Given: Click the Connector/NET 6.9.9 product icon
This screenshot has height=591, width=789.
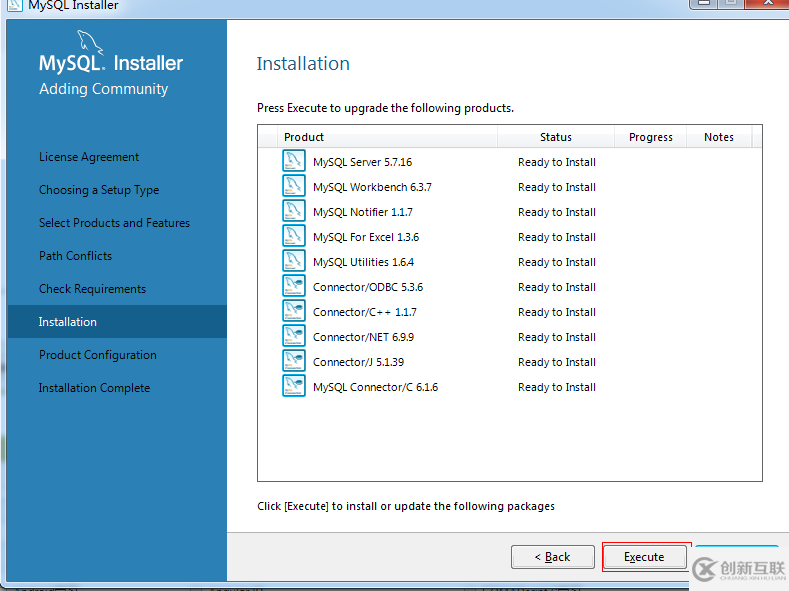Looking at the screenshot, I should [x=294, y=336].
